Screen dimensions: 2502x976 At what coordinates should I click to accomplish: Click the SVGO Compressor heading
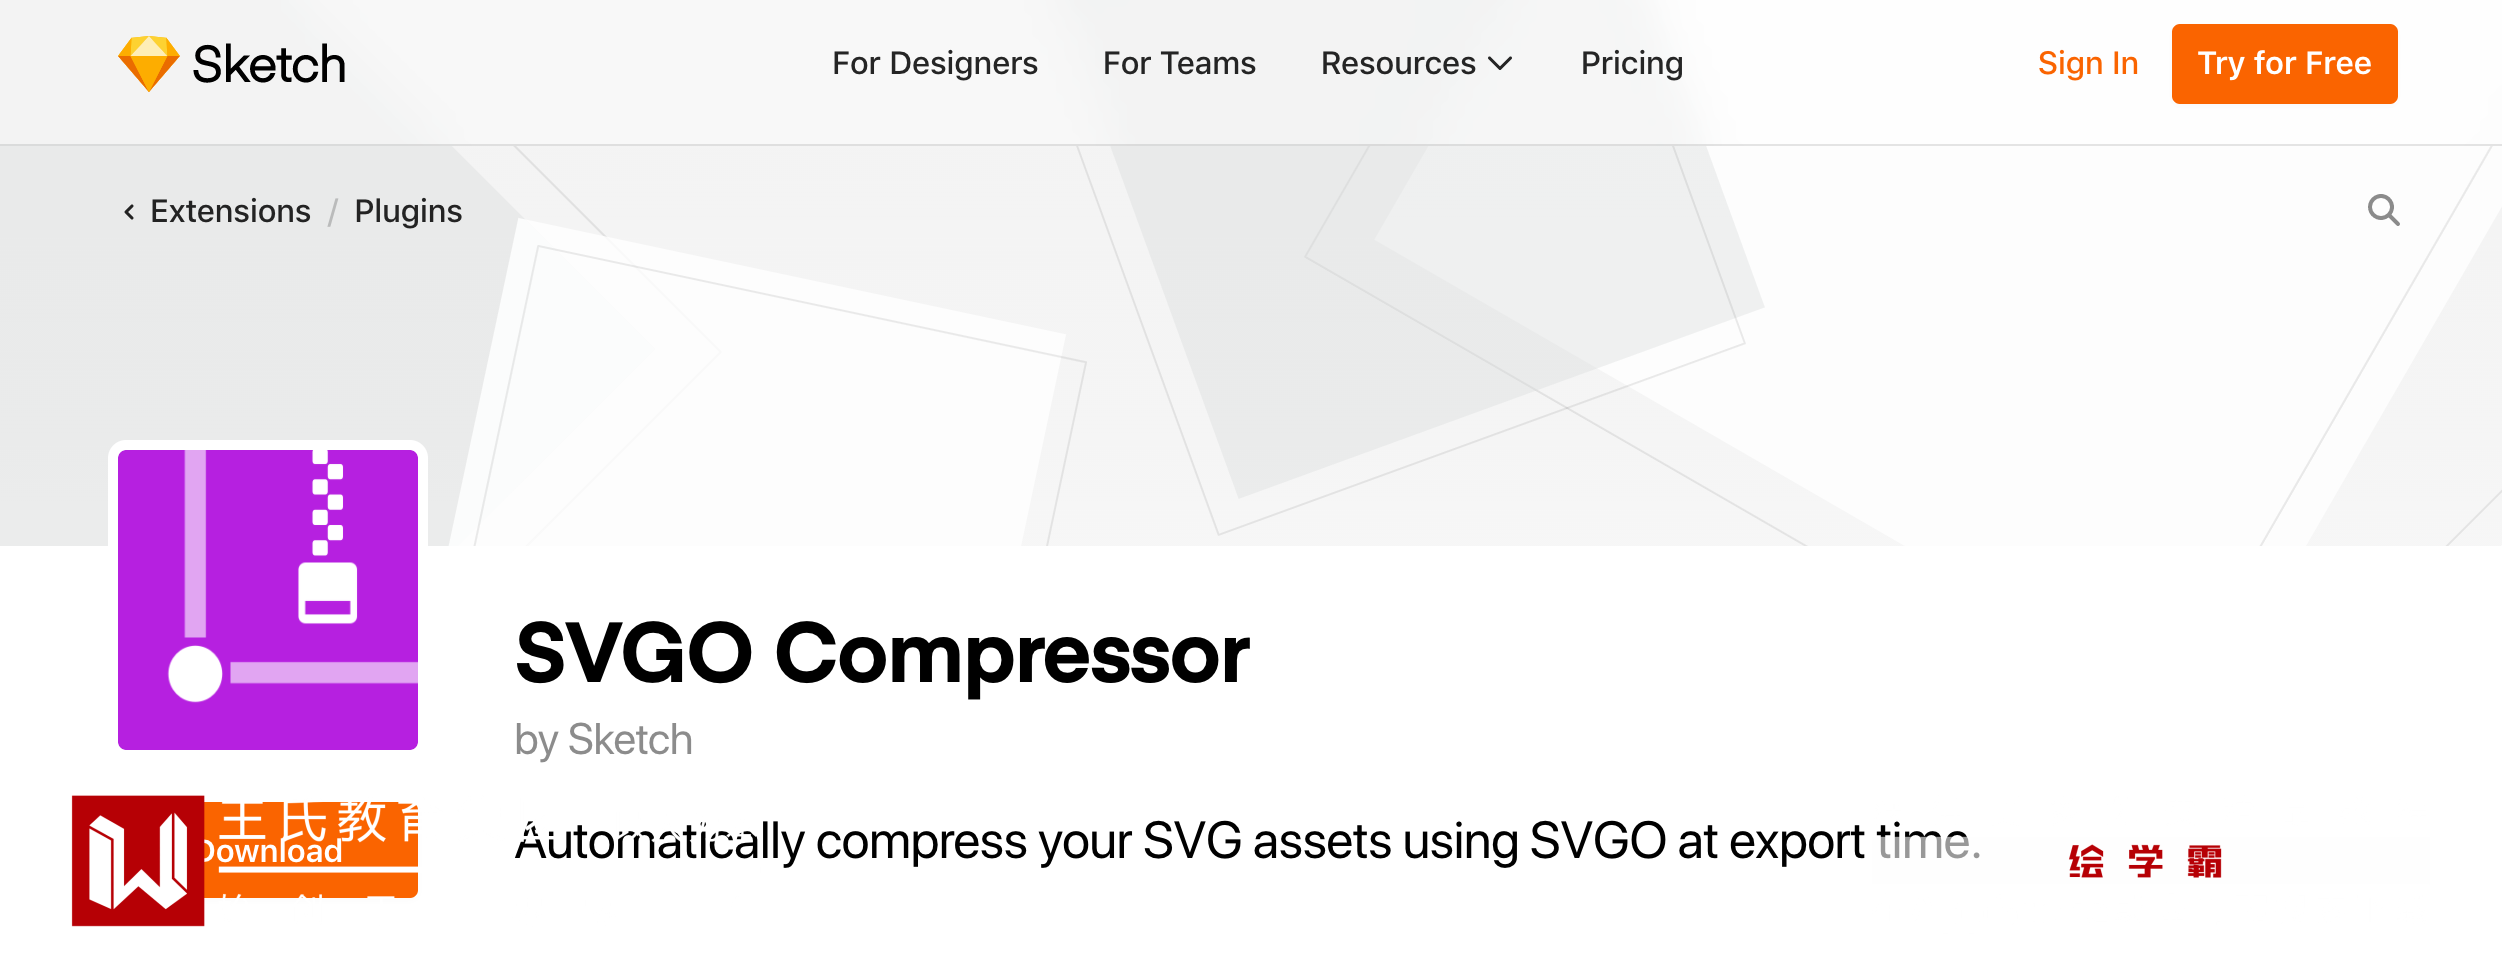coord(882,654)
